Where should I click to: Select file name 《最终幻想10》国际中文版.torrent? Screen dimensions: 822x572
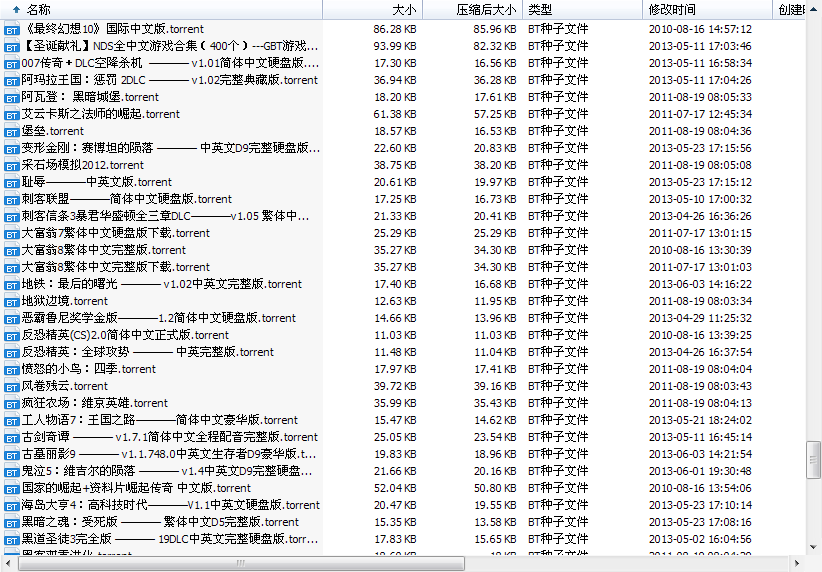click(113, 29)
